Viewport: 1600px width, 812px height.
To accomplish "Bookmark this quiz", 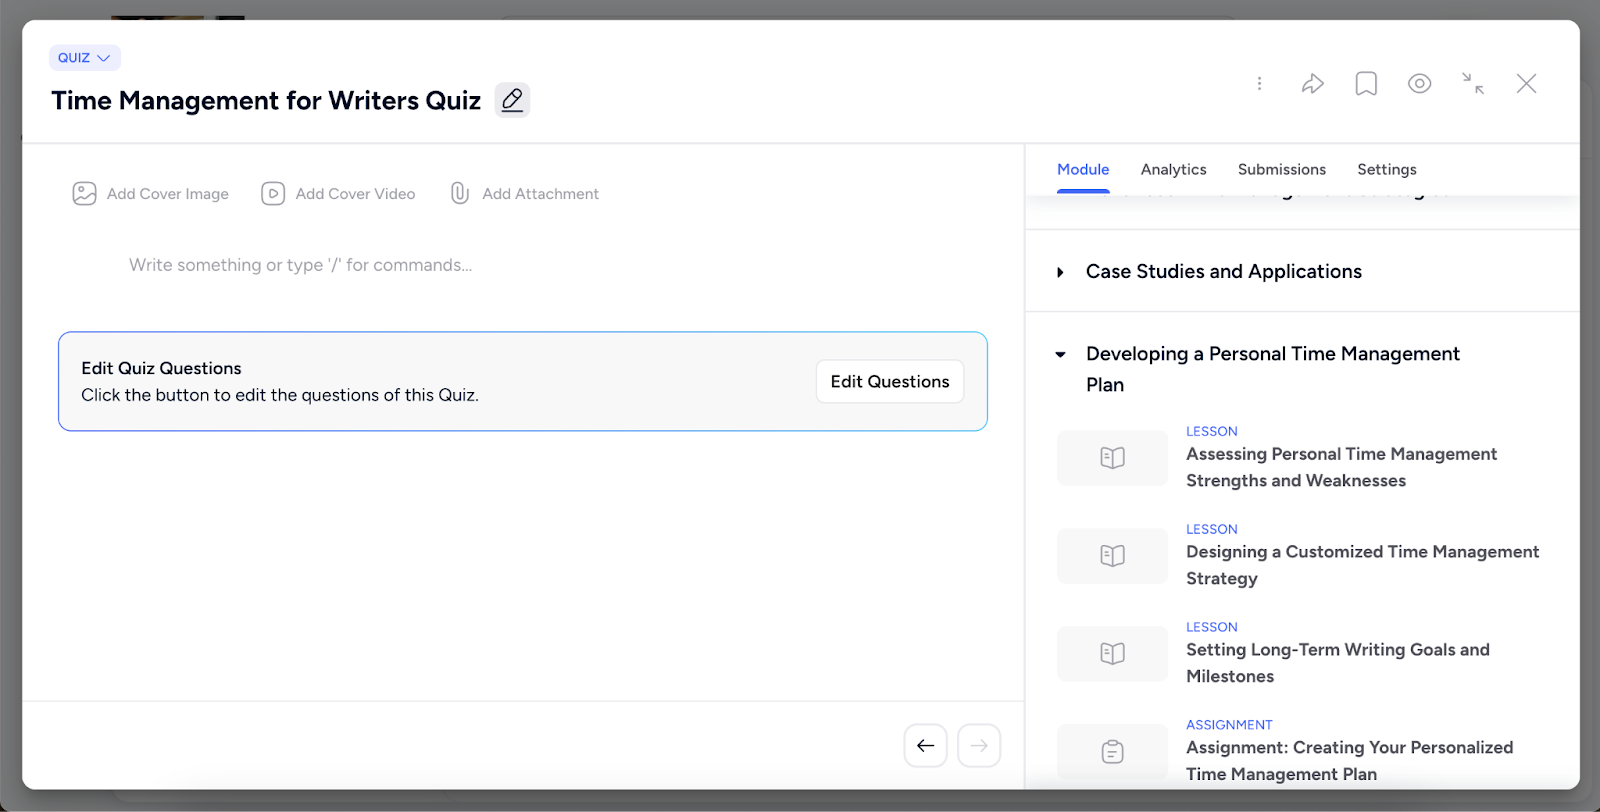I will 1366,83.
